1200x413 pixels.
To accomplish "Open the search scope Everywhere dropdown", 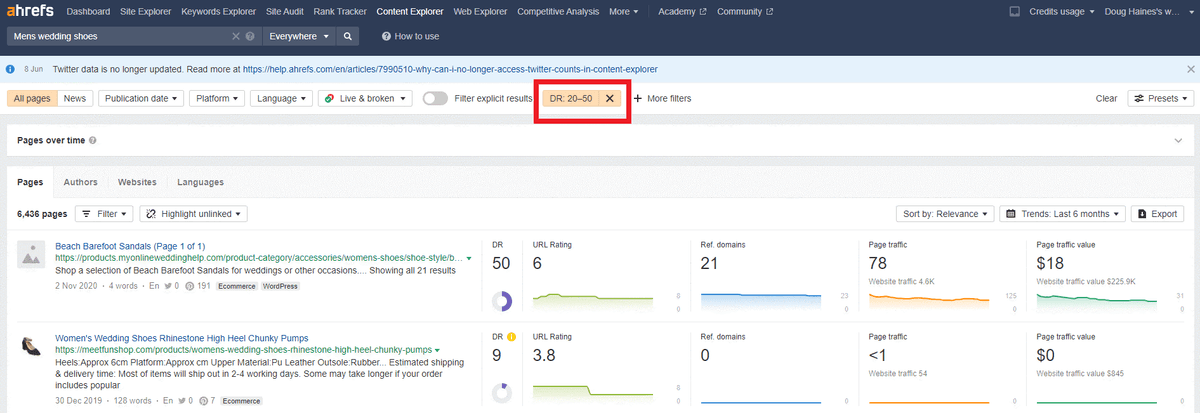I will tap(297, 36).
